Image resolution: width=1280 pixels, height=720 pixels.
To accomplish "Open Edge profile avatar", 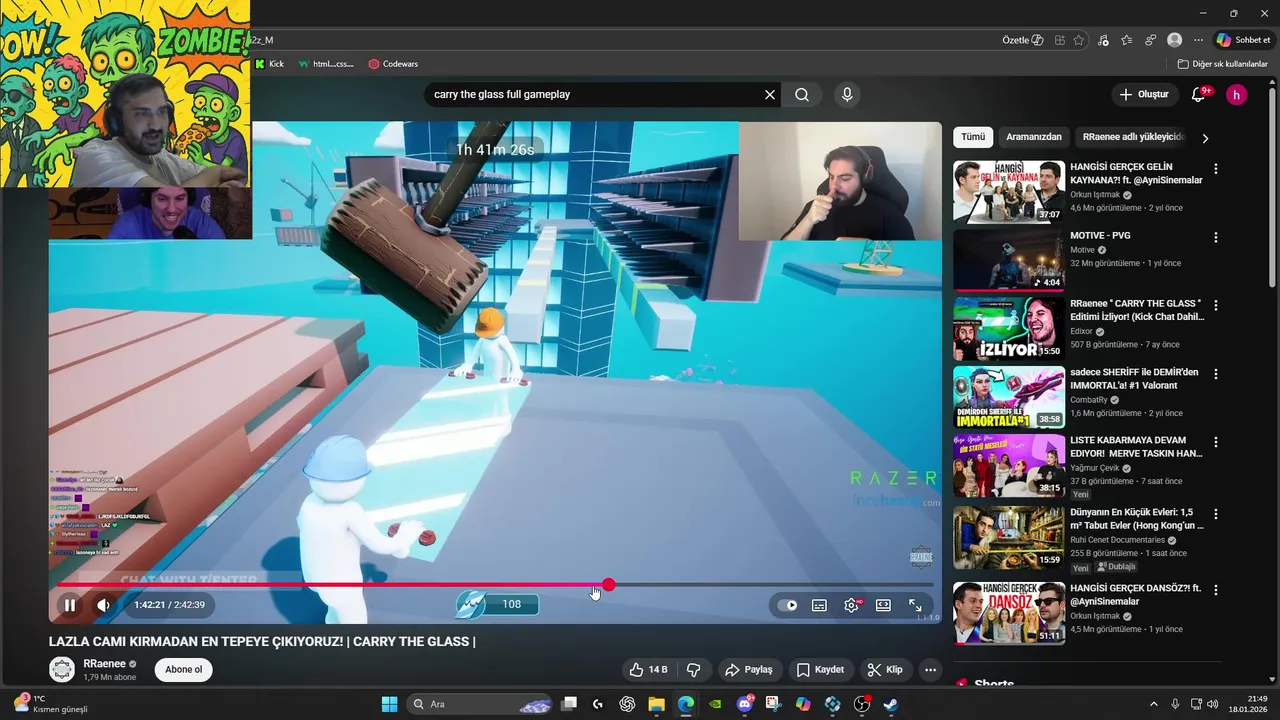I will pos(1175,40).
